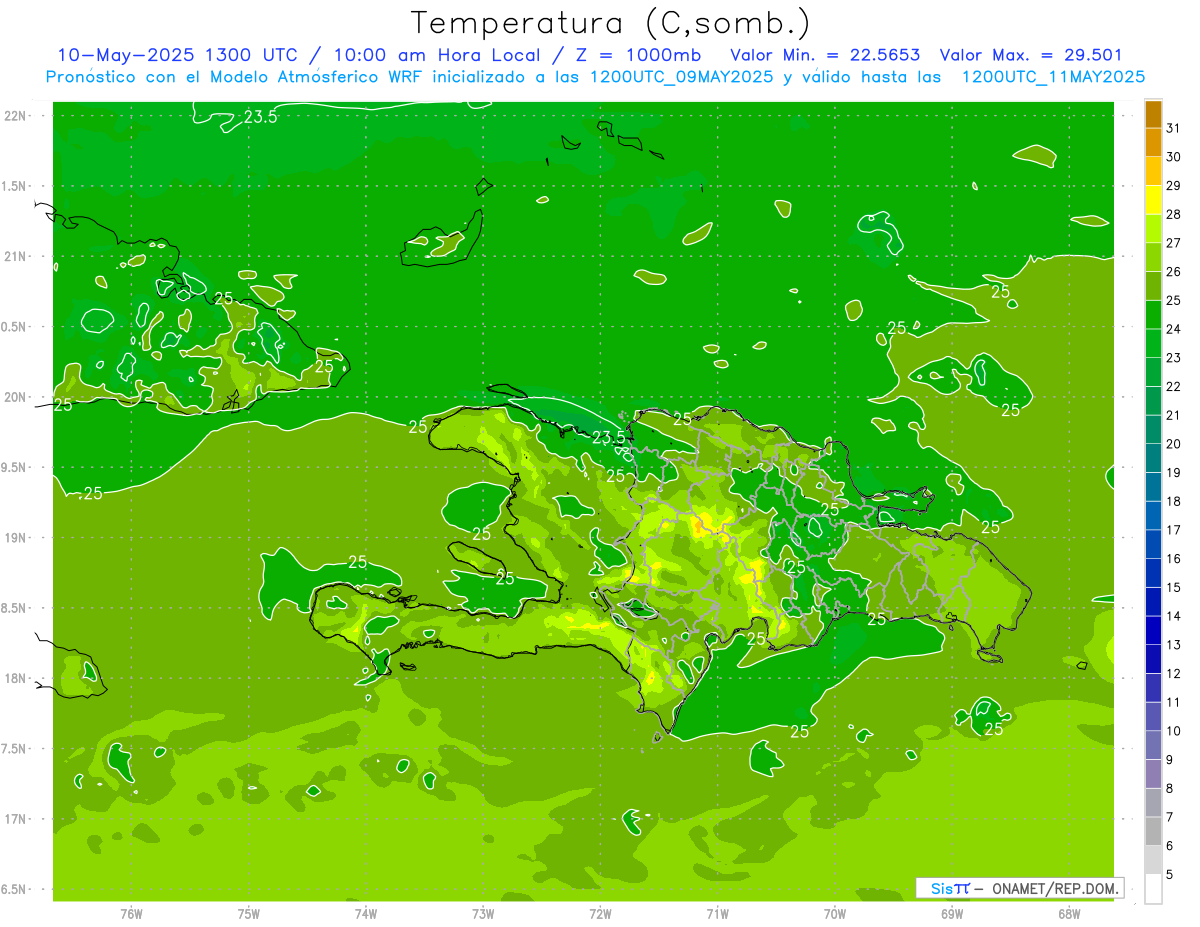Image resolution: width=1200 pixels, height=927 pixels.
Task: Click legend value 5
Action: (x=1170, y=875)
